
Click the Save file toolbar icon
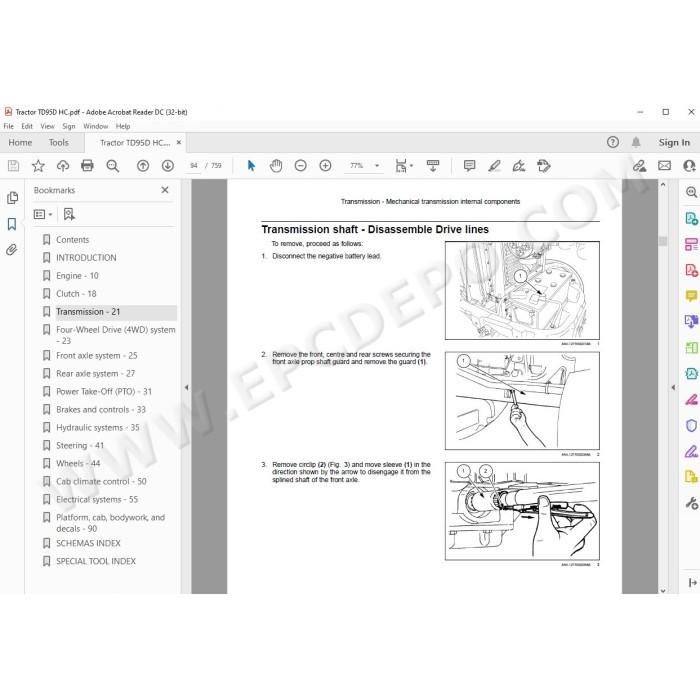[x=13, y=166]
